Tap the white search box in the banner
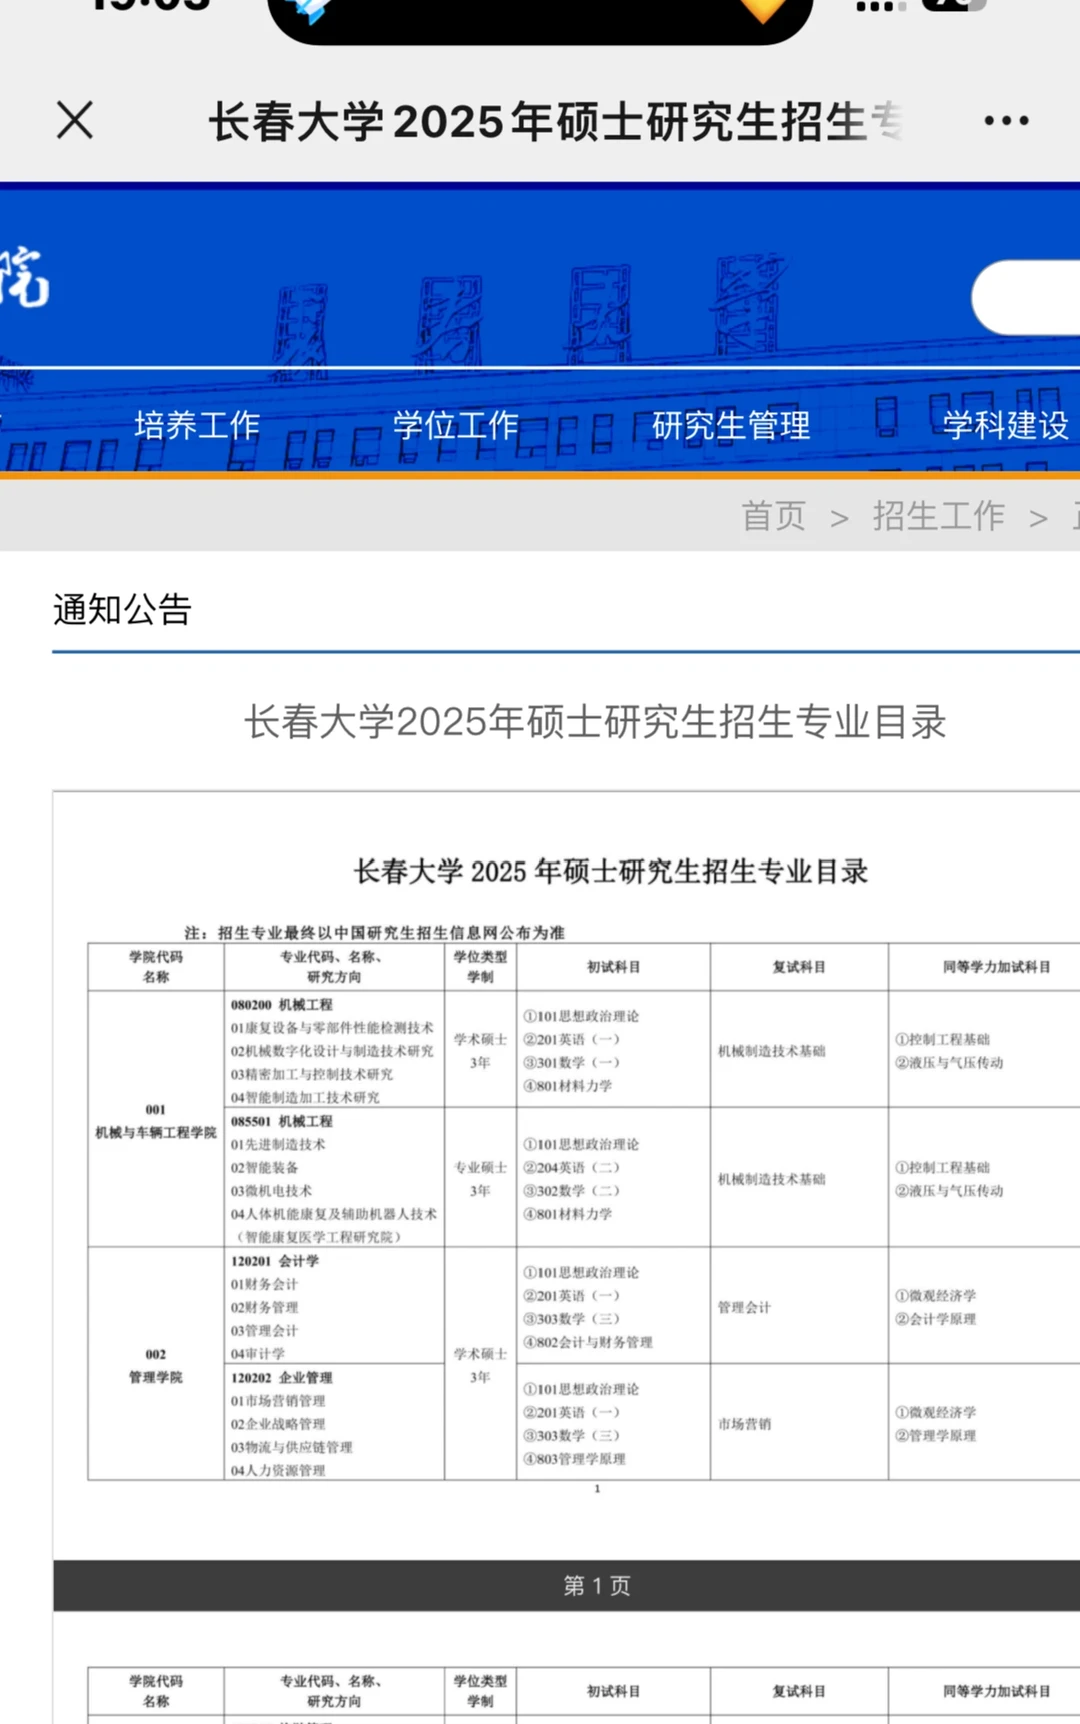Viewport: 1080px width, 1724px height. click(1026, 298)
